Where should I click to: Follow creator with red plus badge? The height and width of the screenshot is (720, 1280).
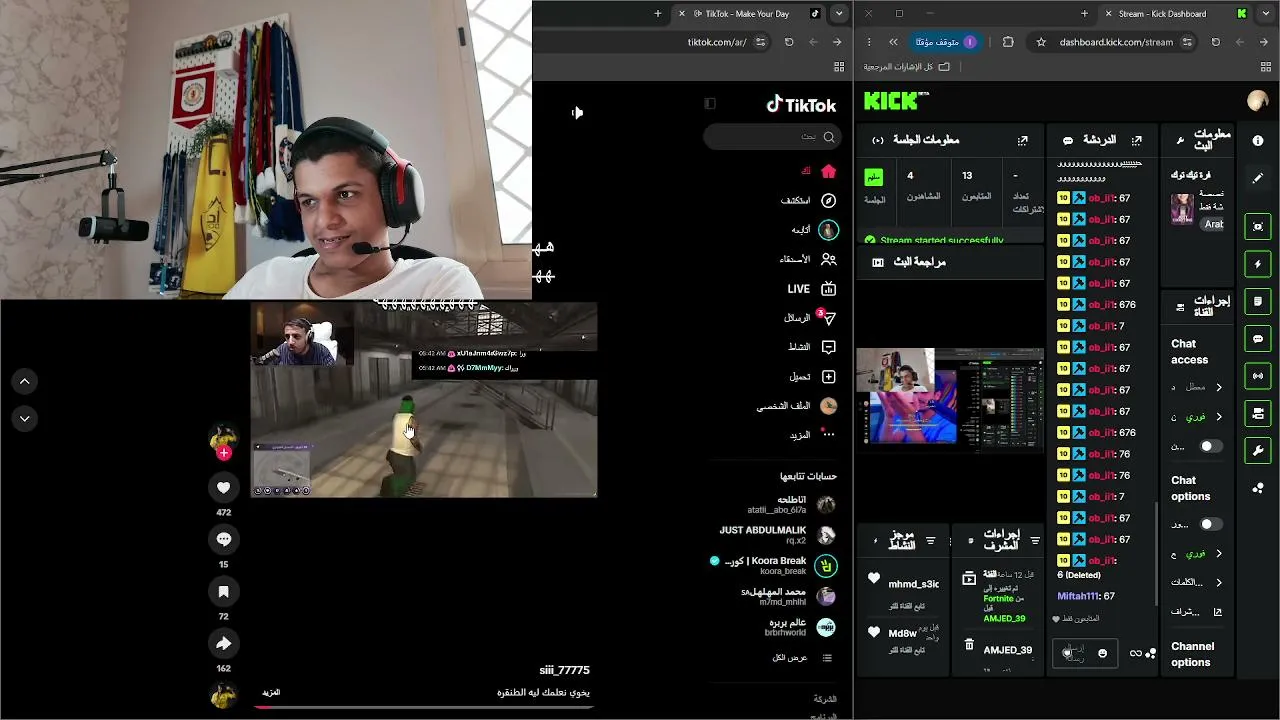[x=224, y=453]
